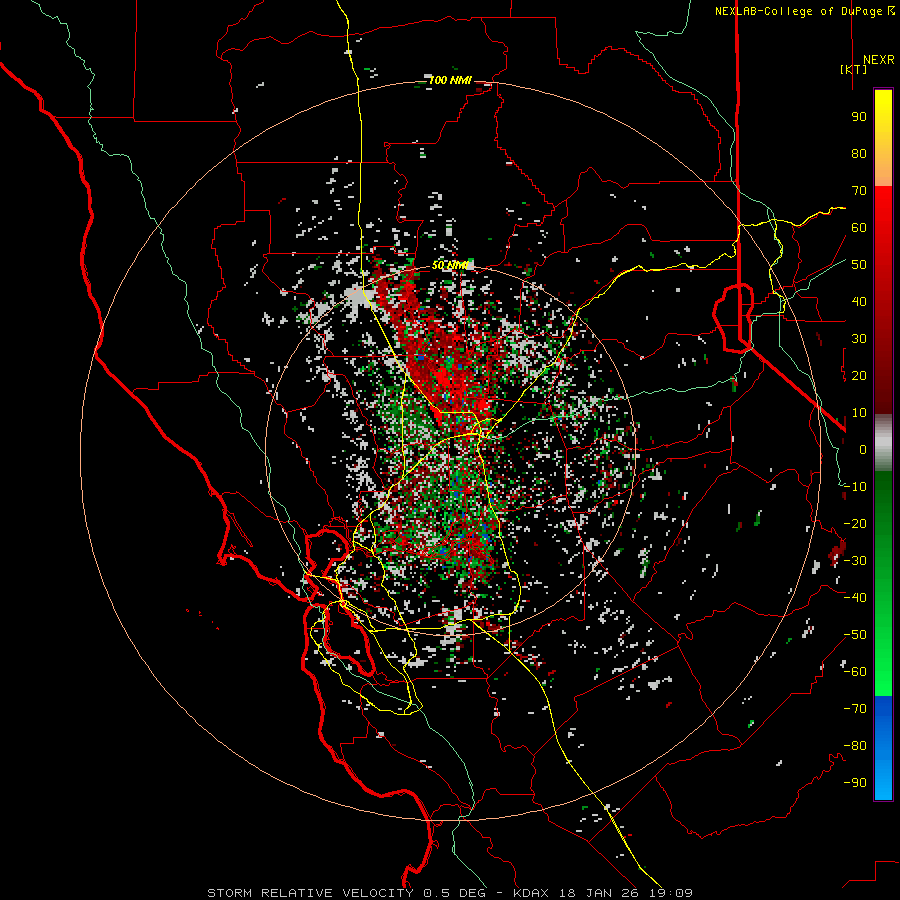Image resolution: width=900 pixels, height=900 pixels.
Task: Click the gray zero-velocity color bar segment
Action: [x=883, y=442]
